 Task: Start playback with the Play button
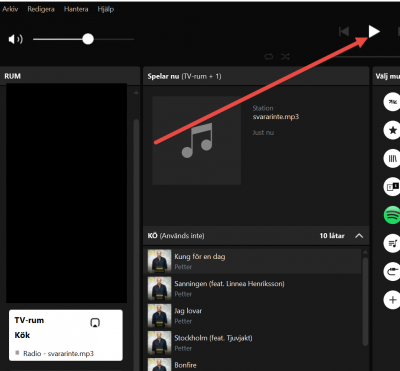374,32
